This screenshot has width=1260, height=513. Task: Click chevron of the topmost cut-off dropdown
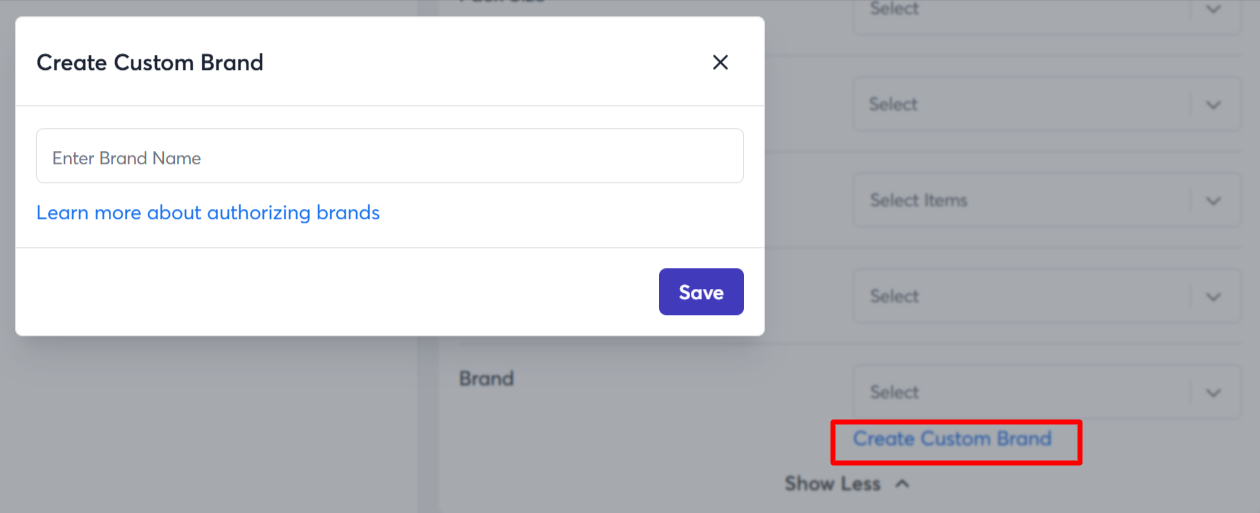(1214, 10)
